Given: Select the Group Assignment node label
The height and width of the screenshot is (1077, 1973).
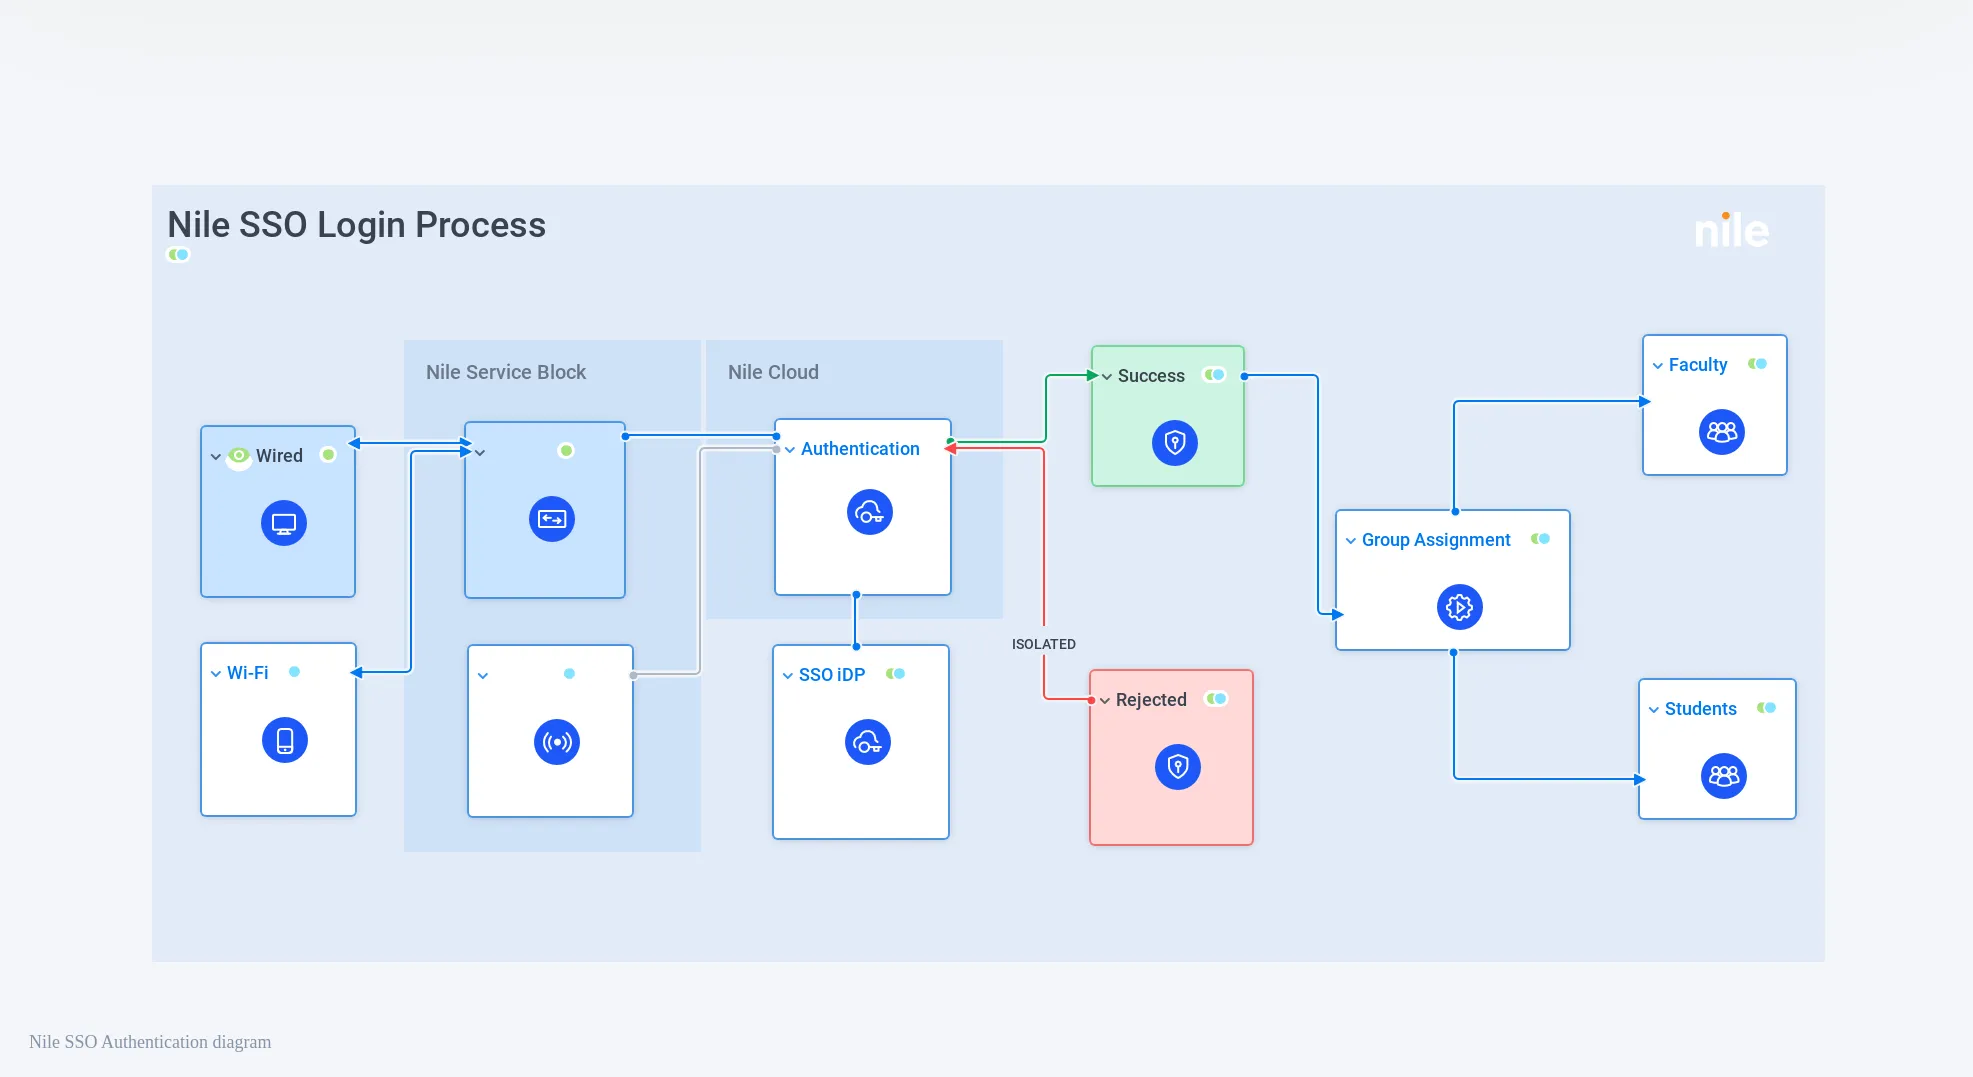Looking at the screenshot, I should (1436, 540).
